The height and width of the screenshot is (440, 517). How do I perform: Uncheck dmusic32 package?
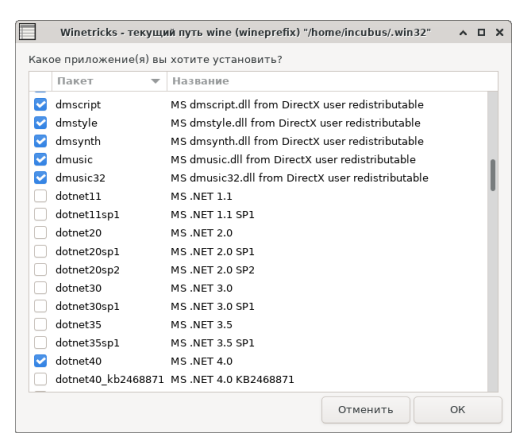pos(41,178)
